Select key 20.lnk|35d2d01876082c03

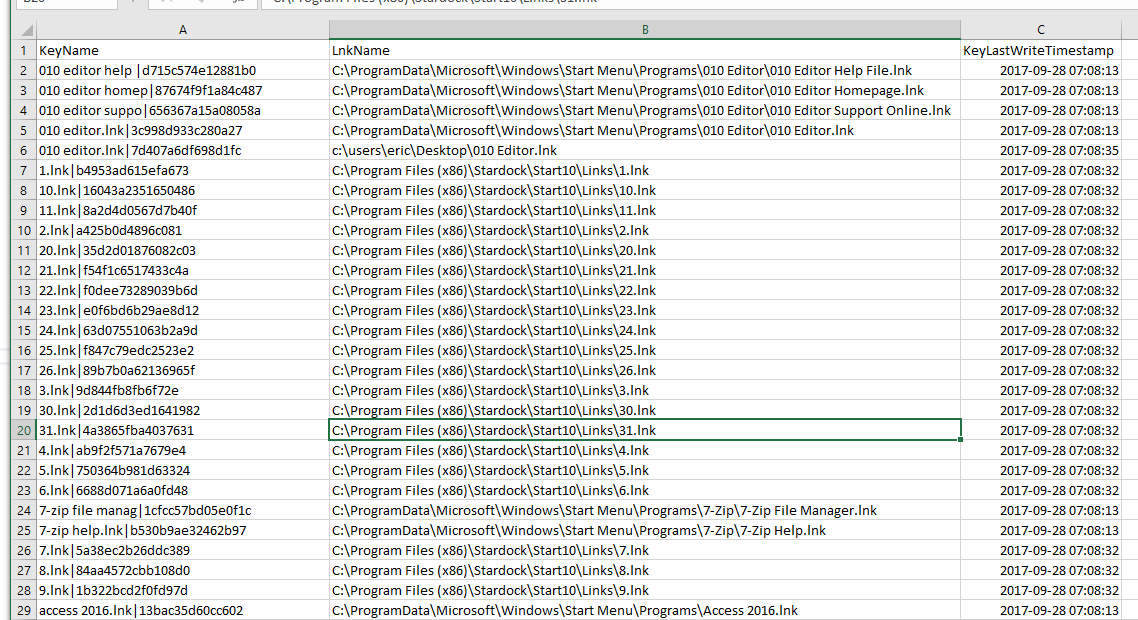pos(182,250)
